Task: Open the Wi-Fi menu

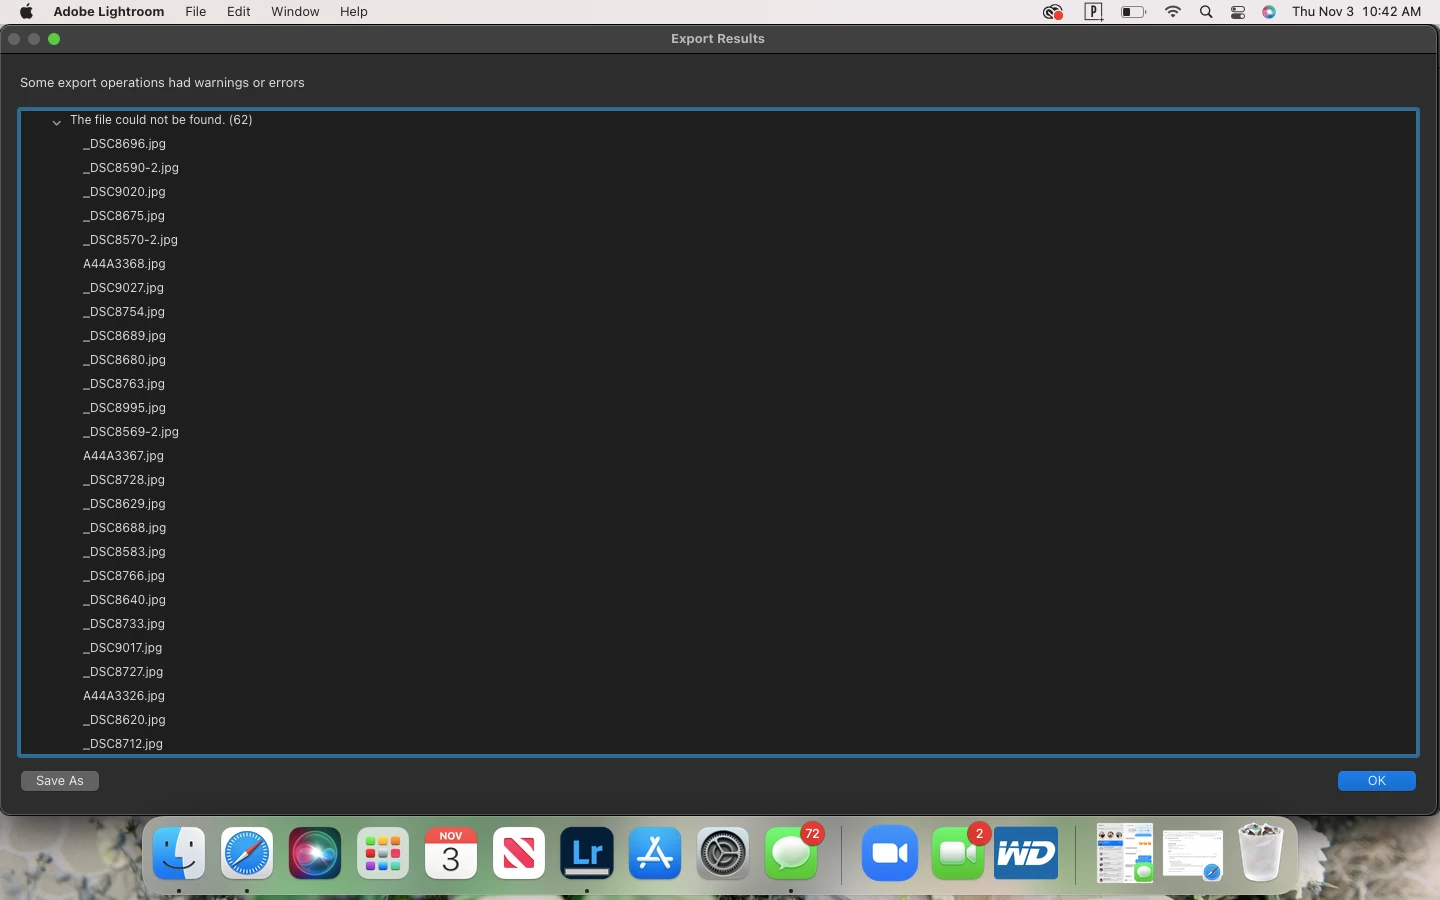Action: pos(1173,12)
